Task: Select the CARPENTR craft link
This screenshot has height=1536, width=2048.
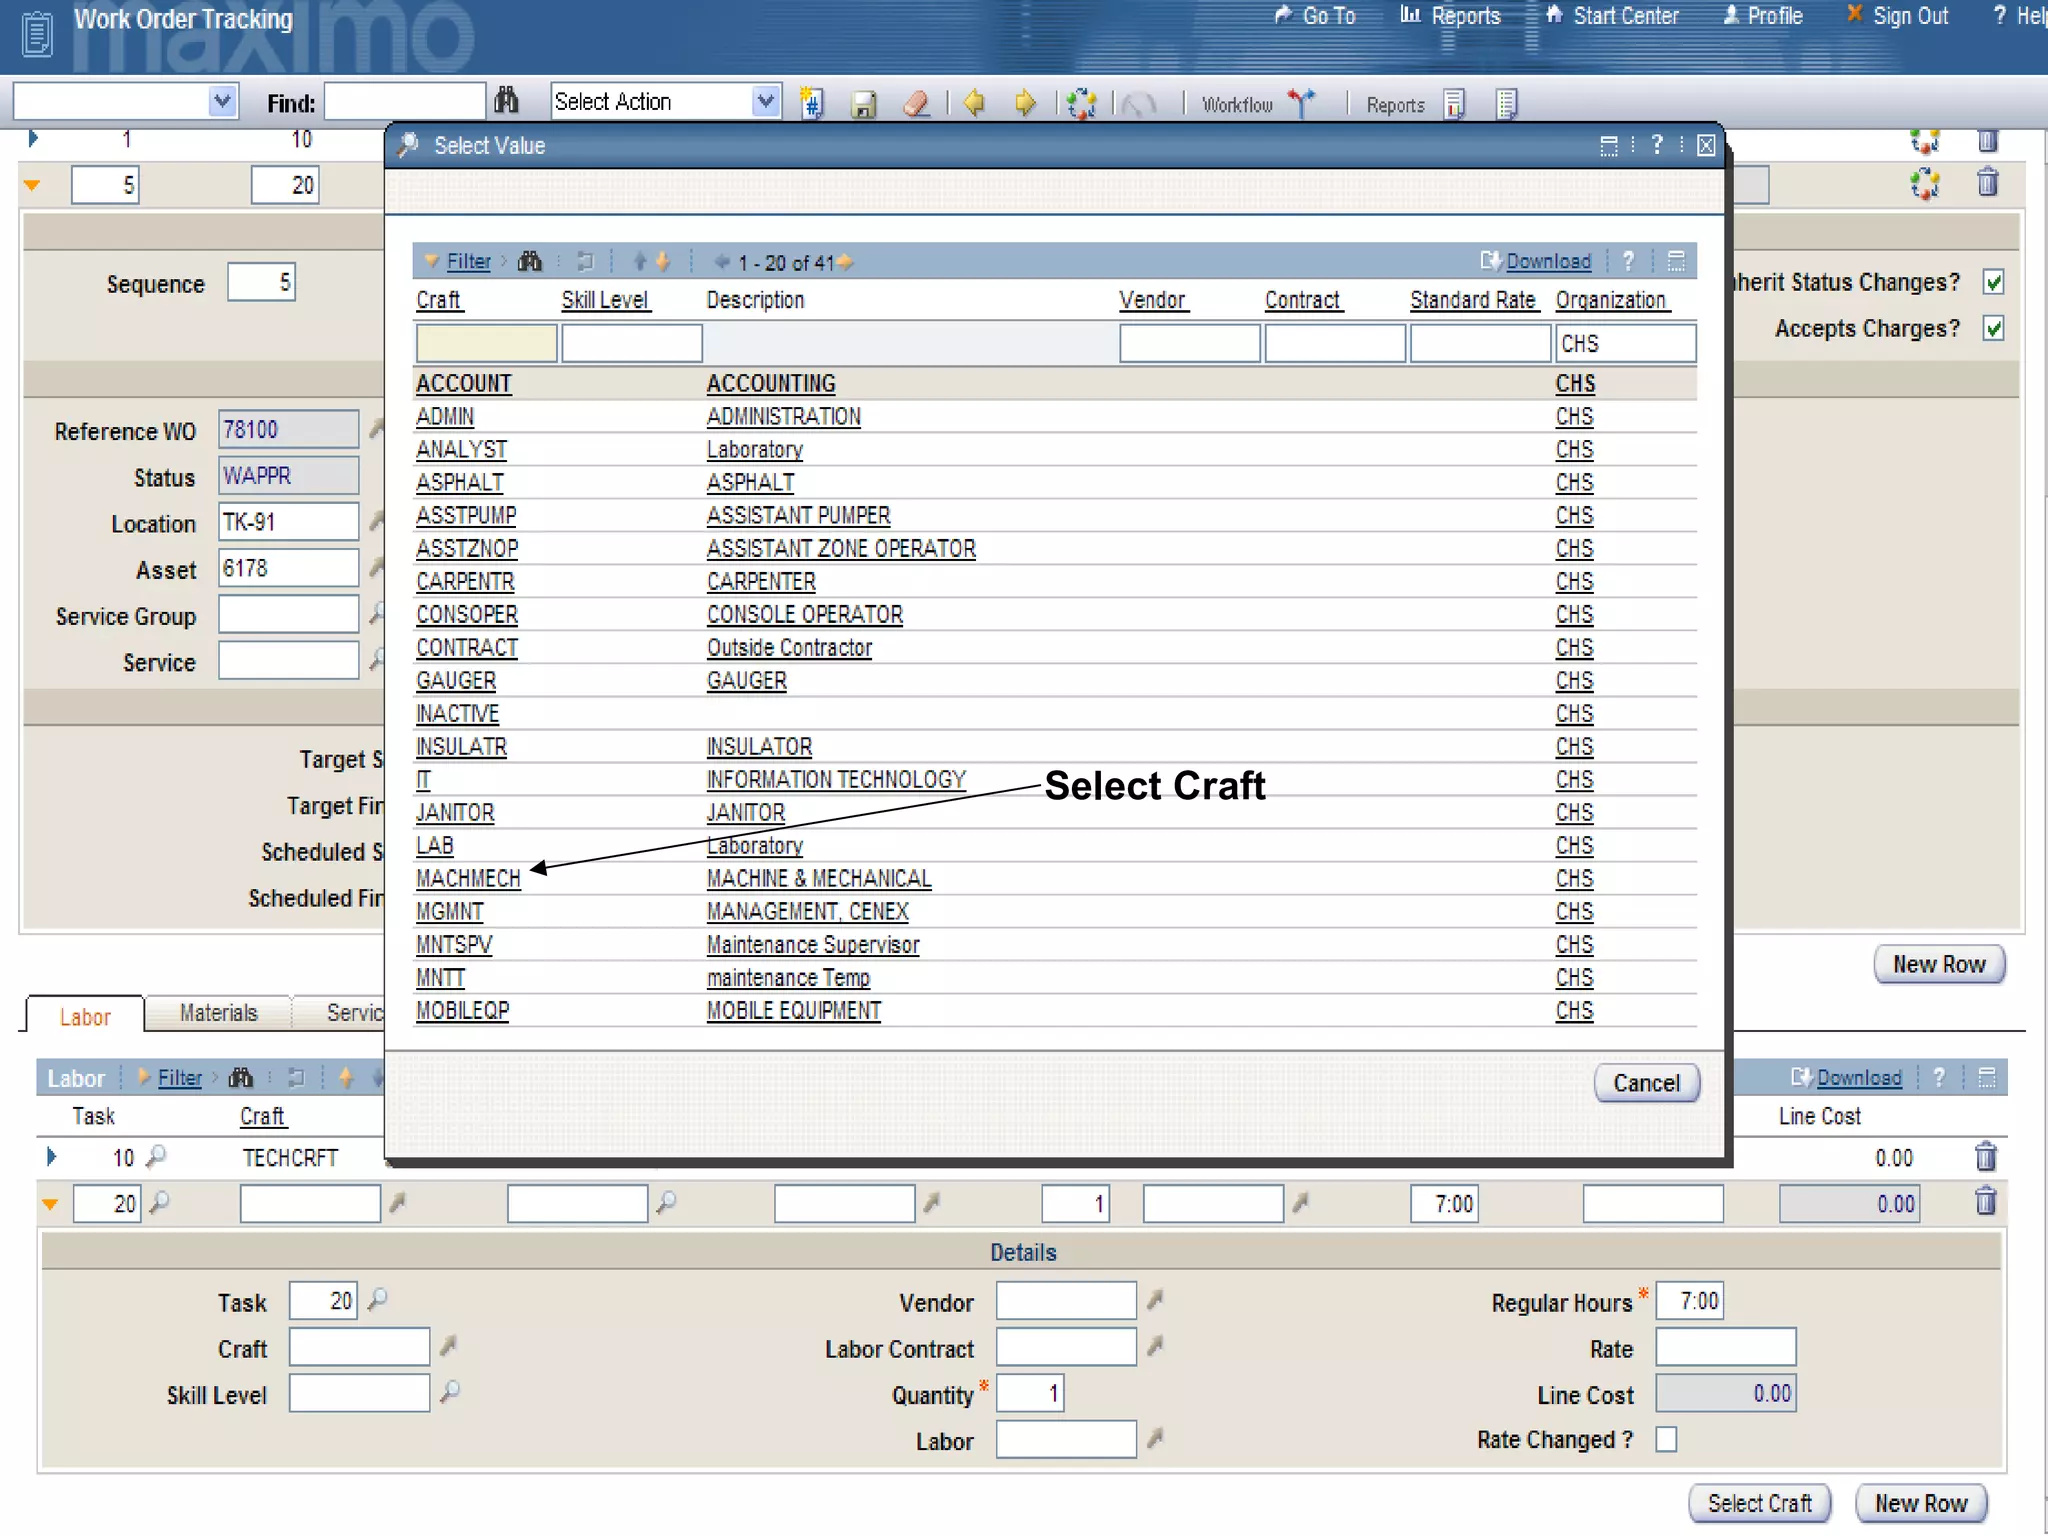Action: 465,582
